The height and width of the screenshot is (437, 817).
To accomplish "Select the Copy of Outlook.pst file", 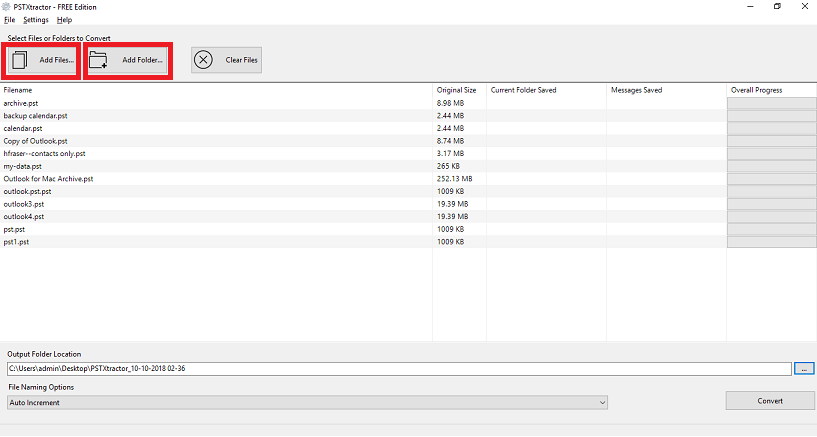I will coord(35,141).
